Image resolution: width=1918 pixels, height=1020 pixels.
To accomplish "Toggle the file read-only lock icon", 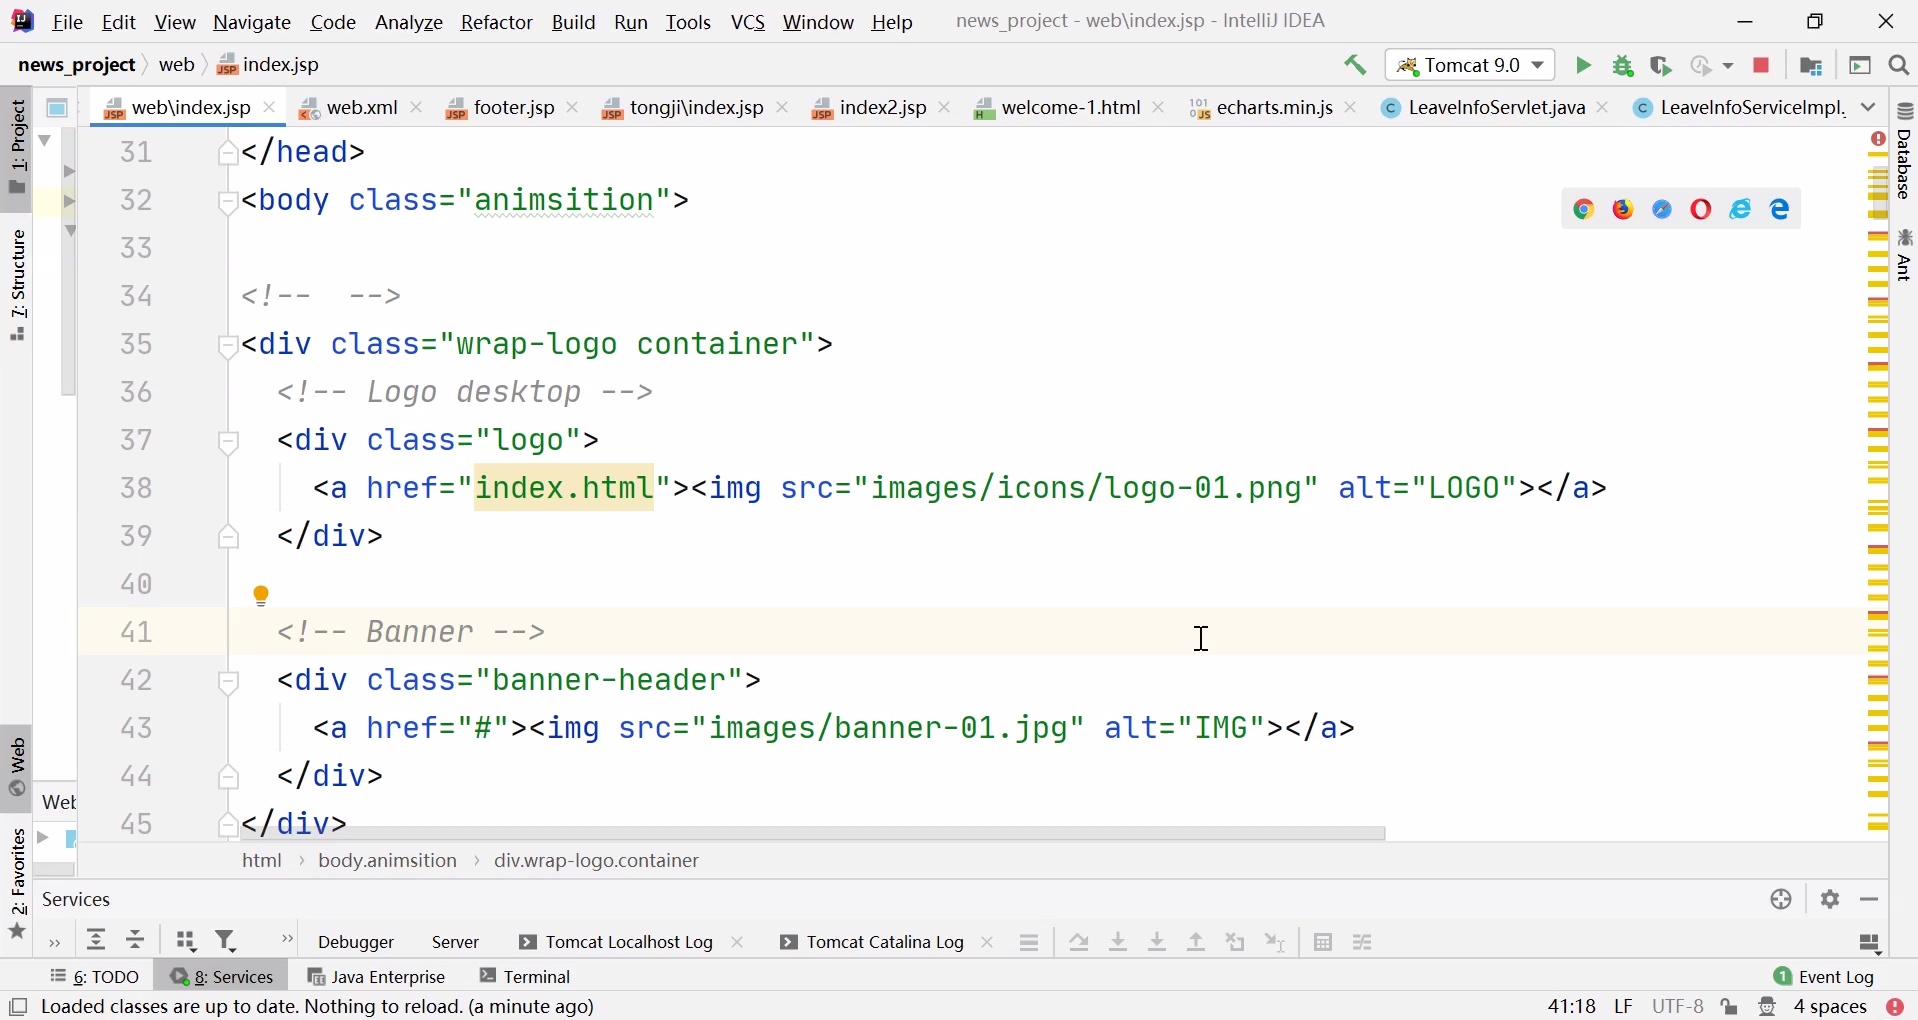I will pyautogui.click(x=1732, y=1007).
